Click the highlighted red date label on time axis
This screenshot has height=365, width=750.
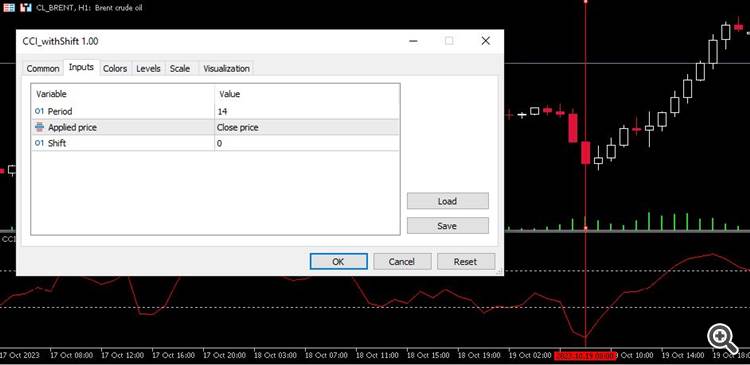584,356
